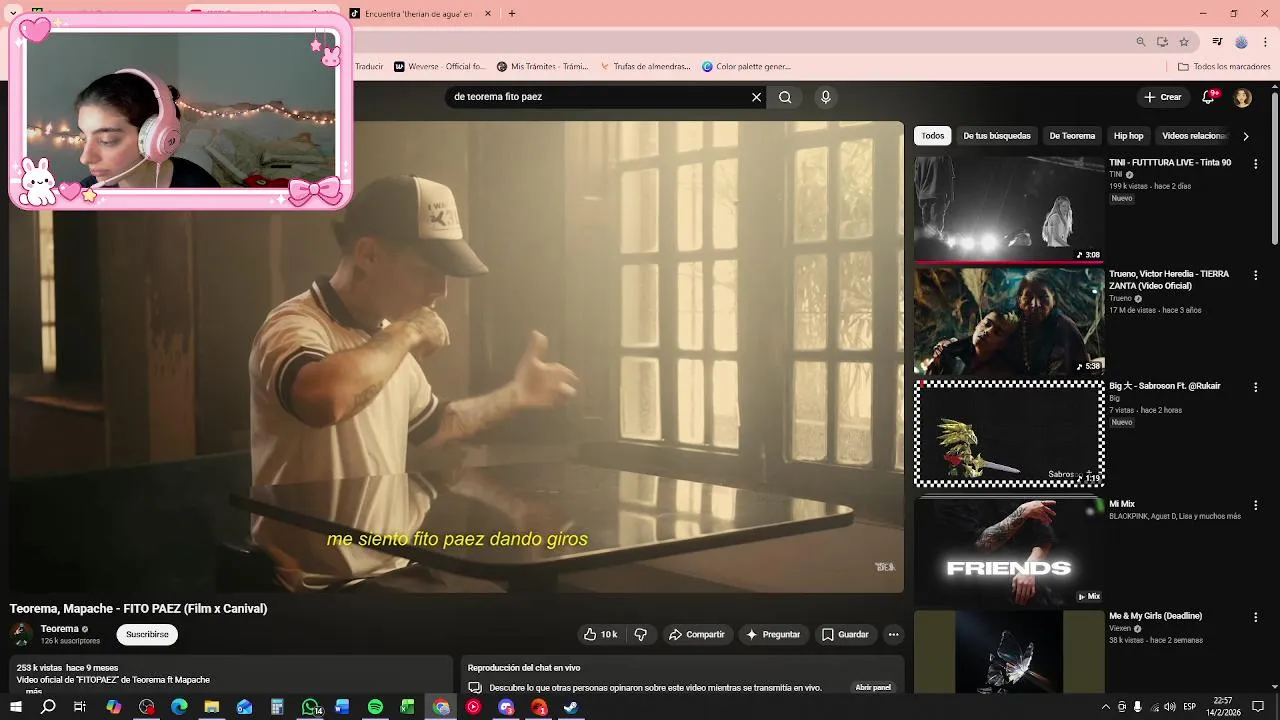
Task: Like the video with 10 k likes
Action: point(601,634)
